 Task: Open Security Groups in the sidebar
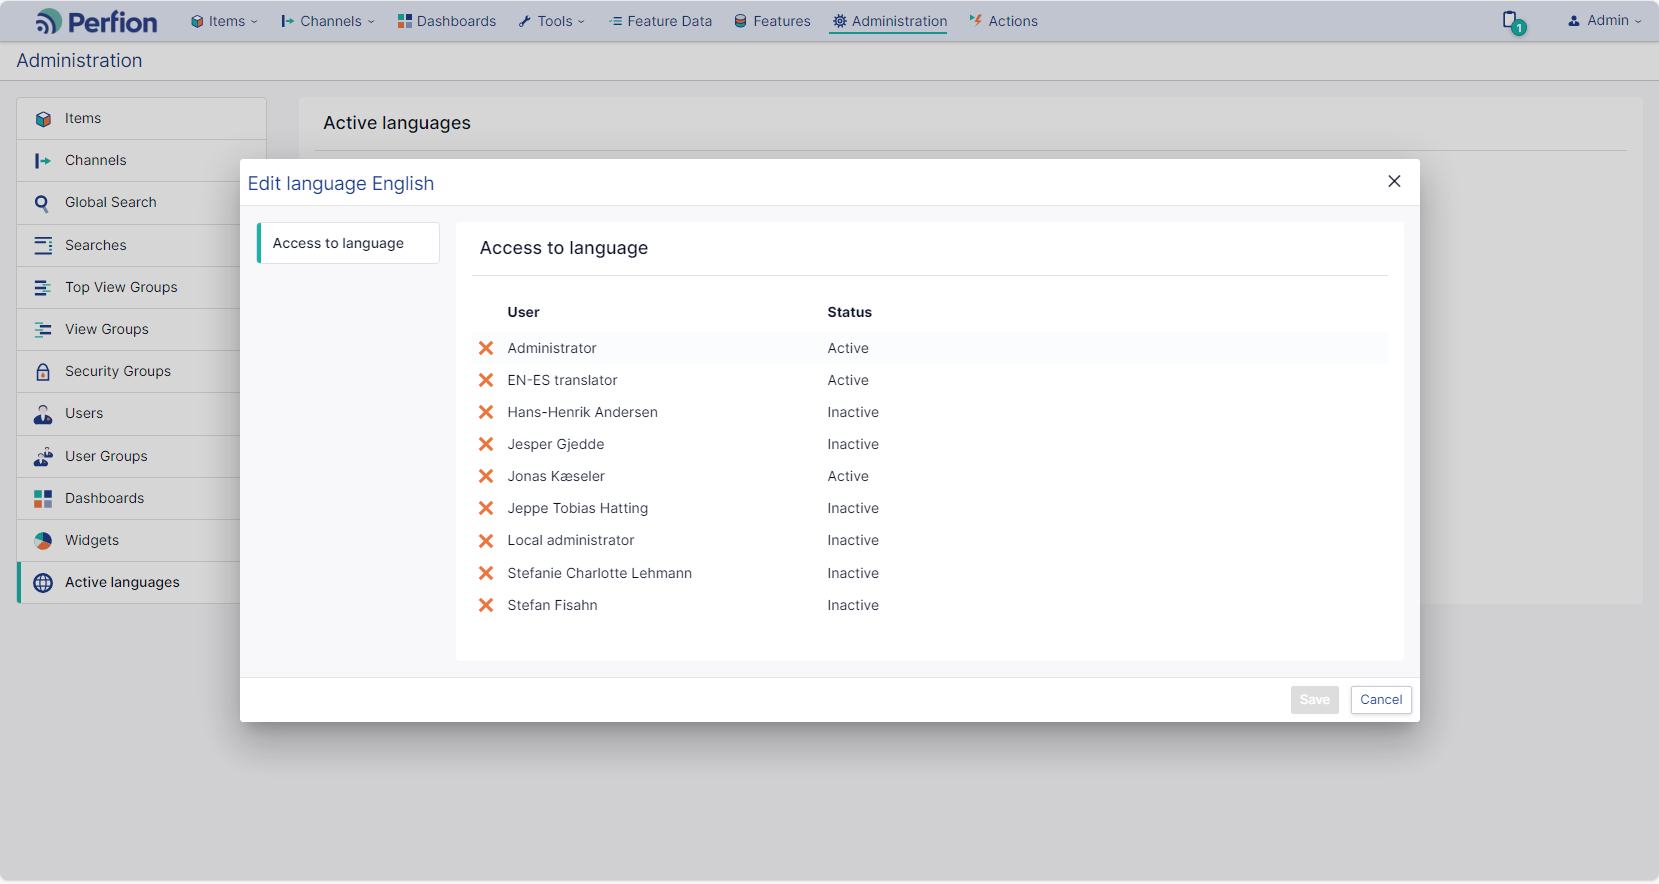pyautogui.click(x=128, y=372)
